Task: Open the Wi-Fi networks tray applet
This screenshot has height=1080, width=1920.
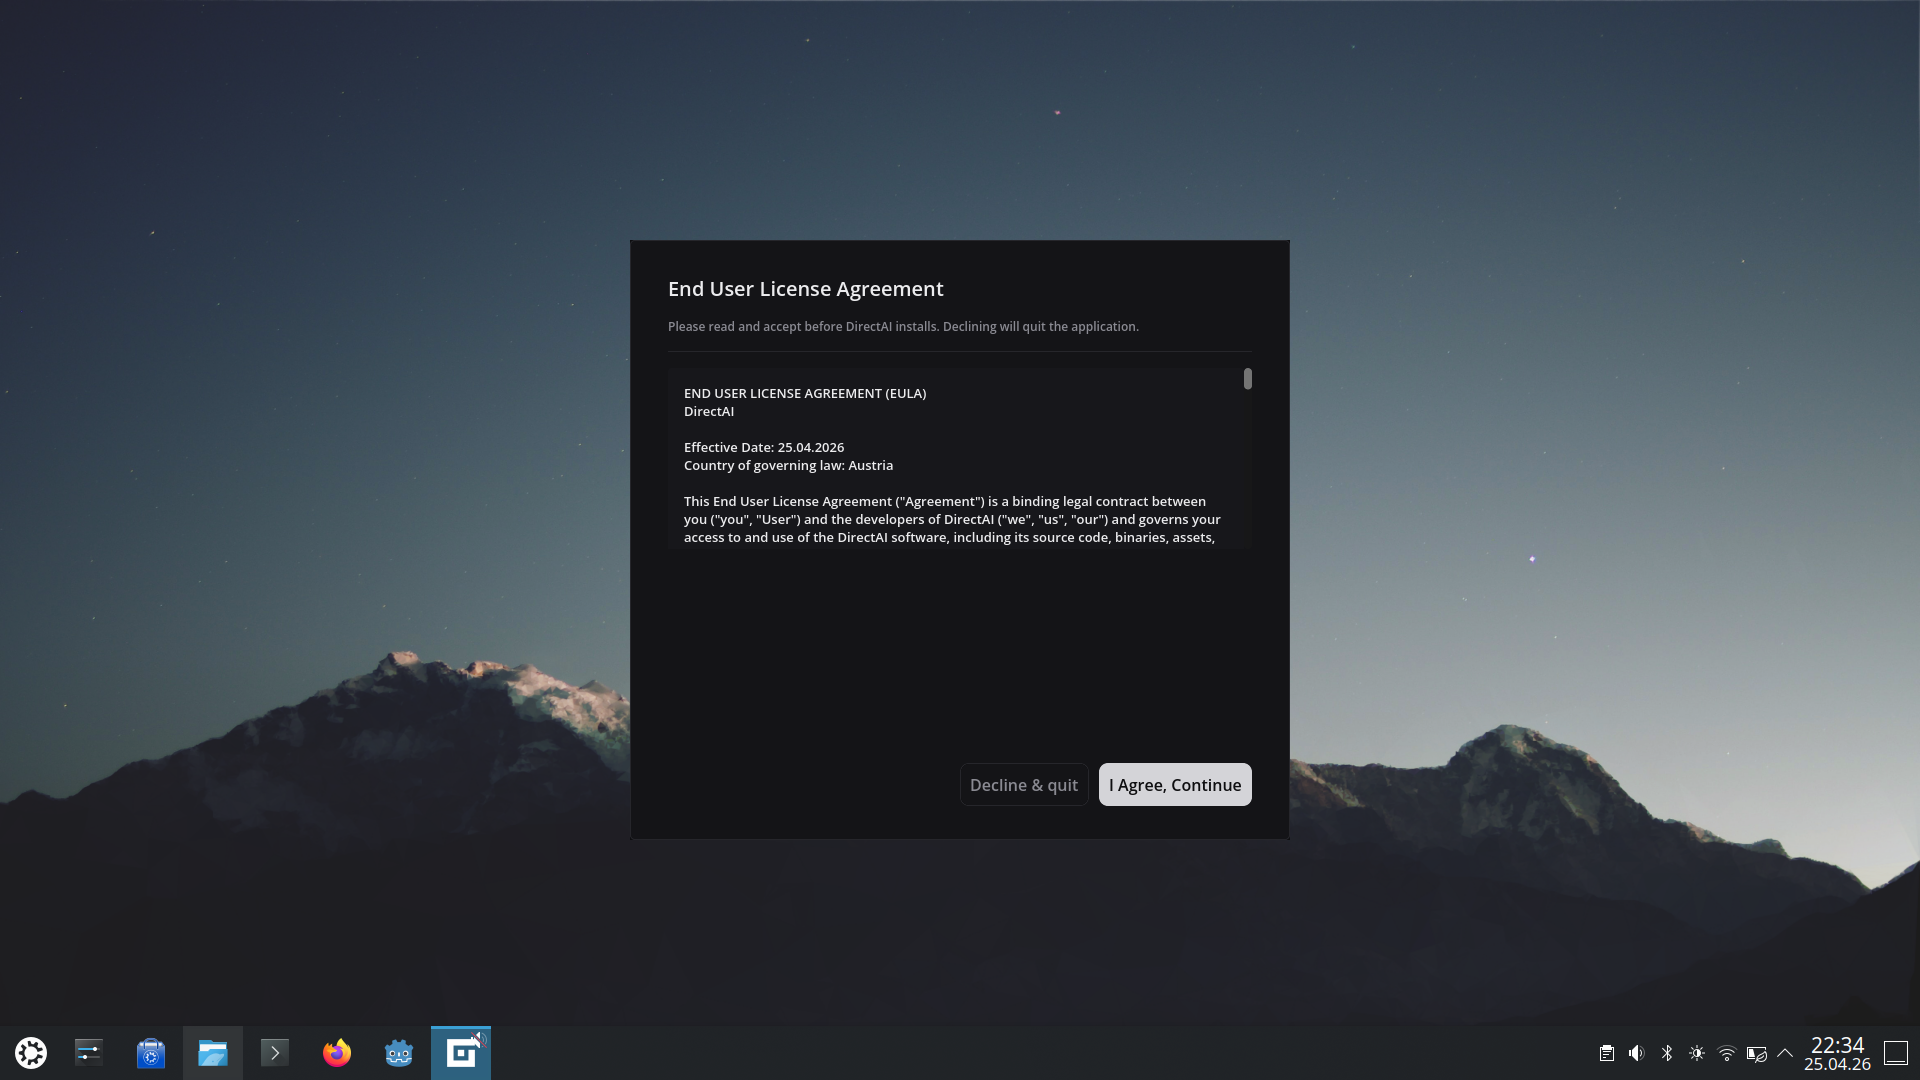Action: [1727, 1053]
